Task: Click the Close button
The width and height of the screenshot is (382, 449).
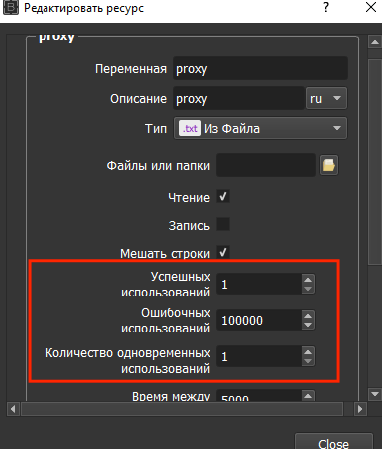Action: pyautogui.click(x=334, y=442)
